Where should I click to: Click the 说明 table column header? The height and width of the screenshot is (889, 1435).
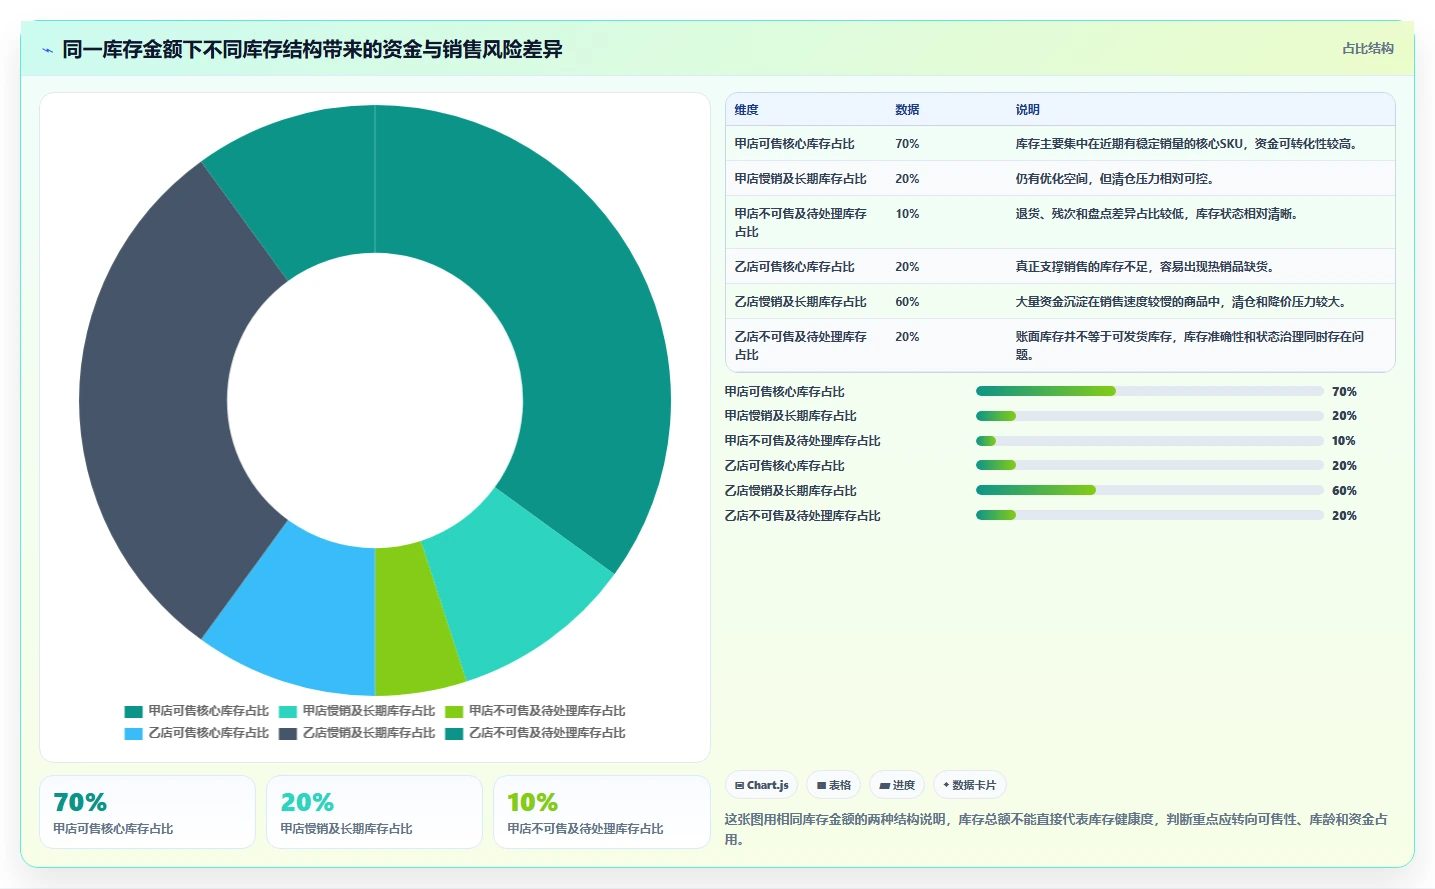point(1027,110)
